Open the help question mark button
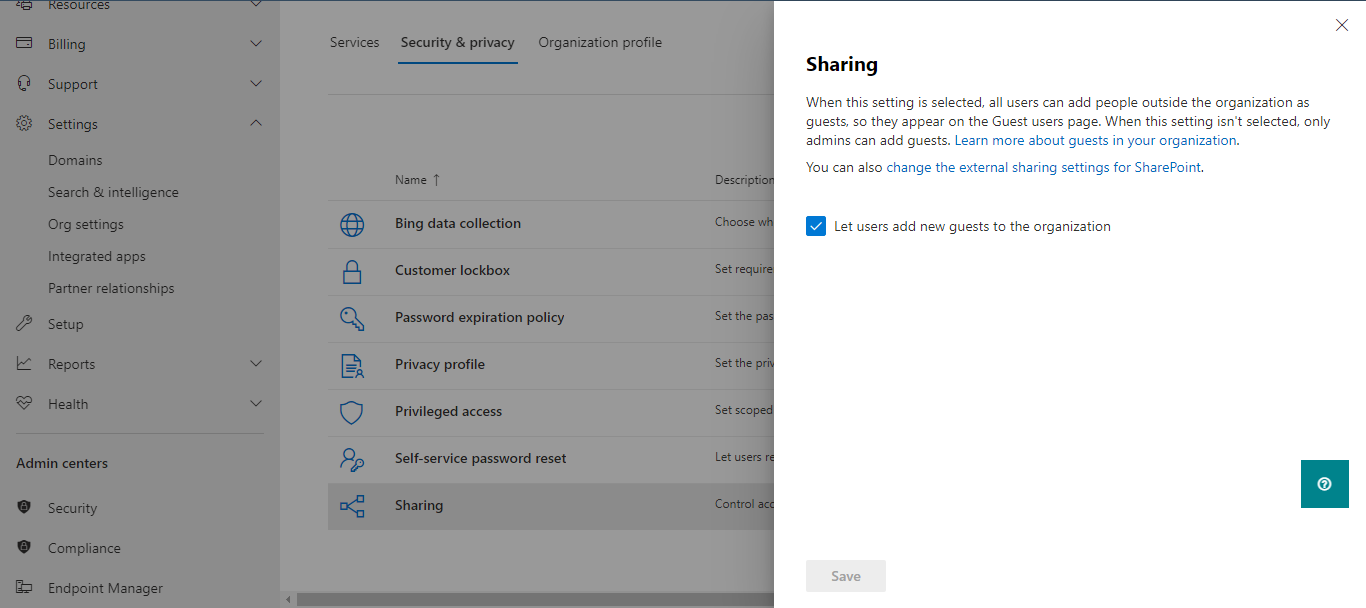This screenshot has width=1366, height=608. click(1324, 484)
